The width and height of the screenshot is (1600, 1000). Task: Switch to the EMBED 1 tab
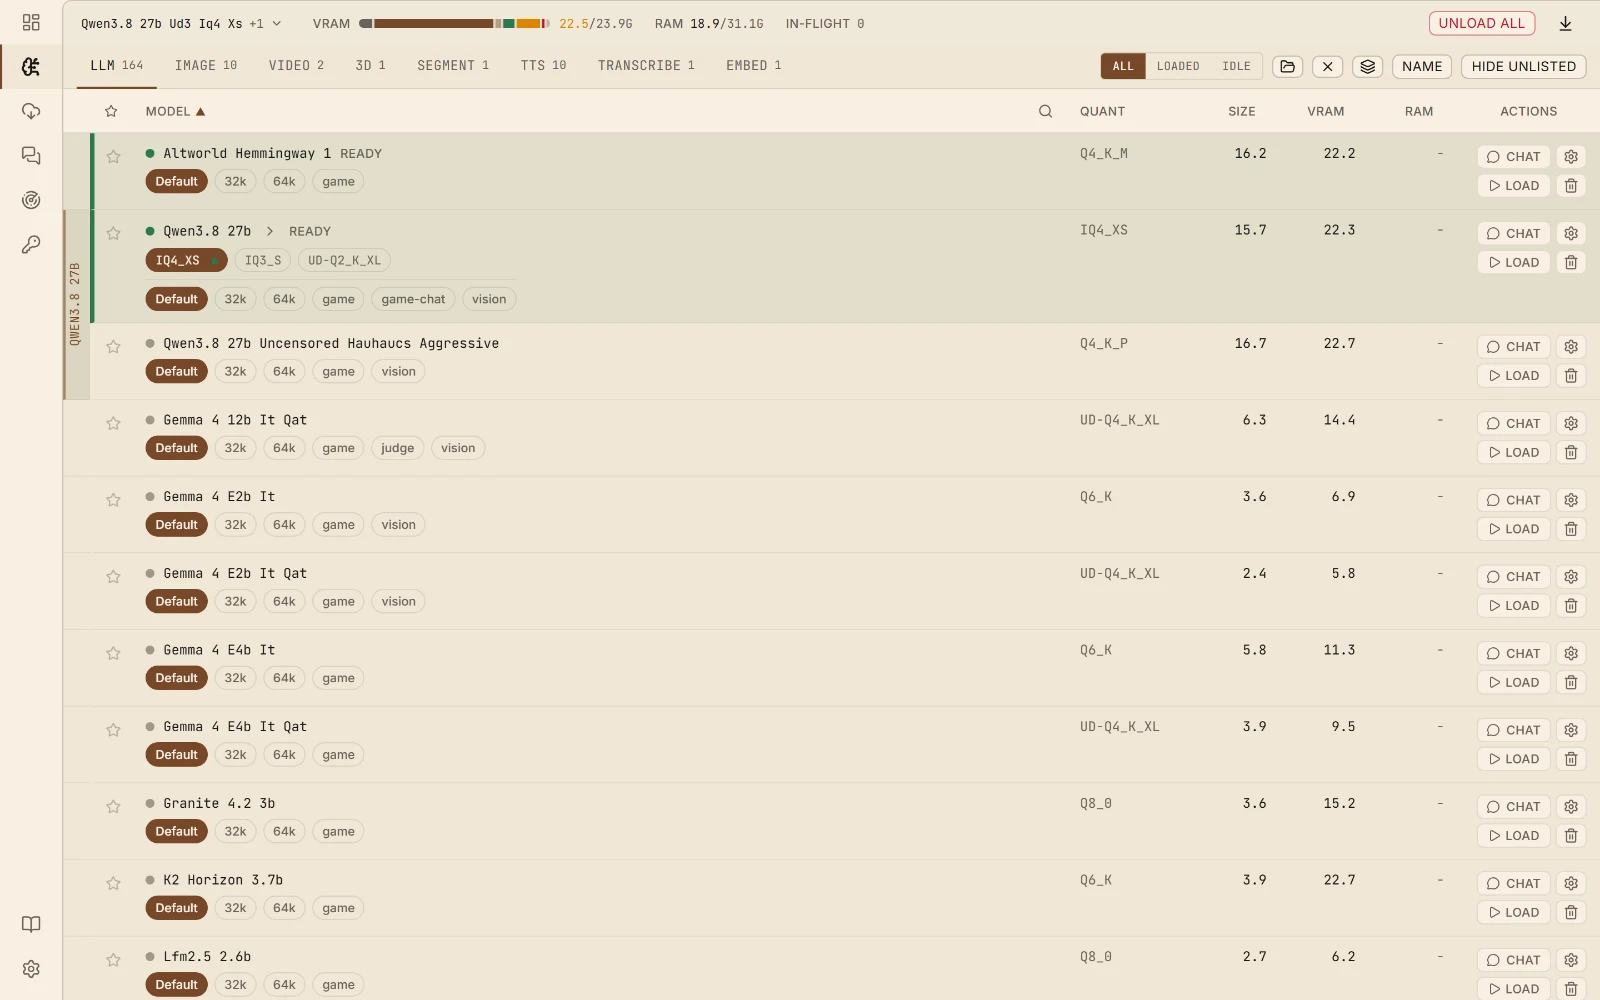(x=753, y=65)
